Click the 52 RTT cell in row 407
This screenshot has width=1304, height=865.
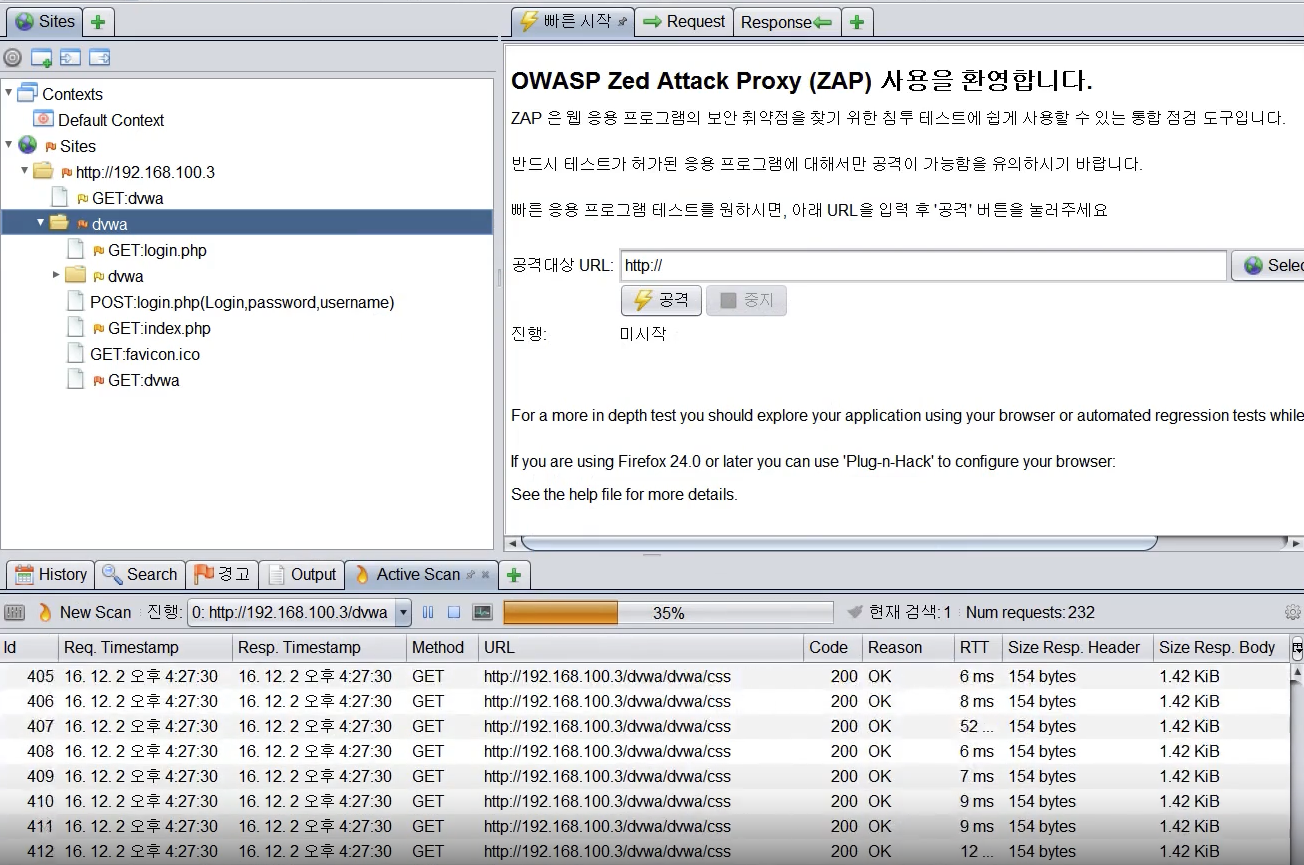click(x=978, y=726)
